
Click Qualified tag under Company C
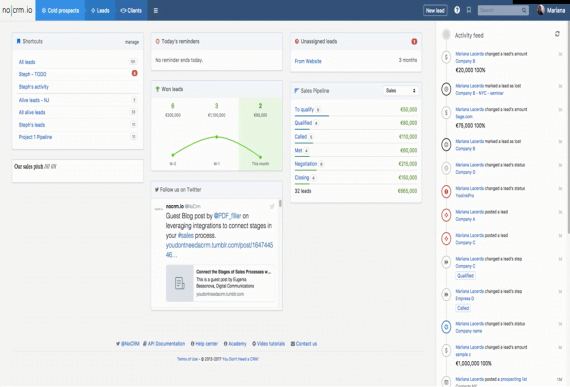point(465,276)
